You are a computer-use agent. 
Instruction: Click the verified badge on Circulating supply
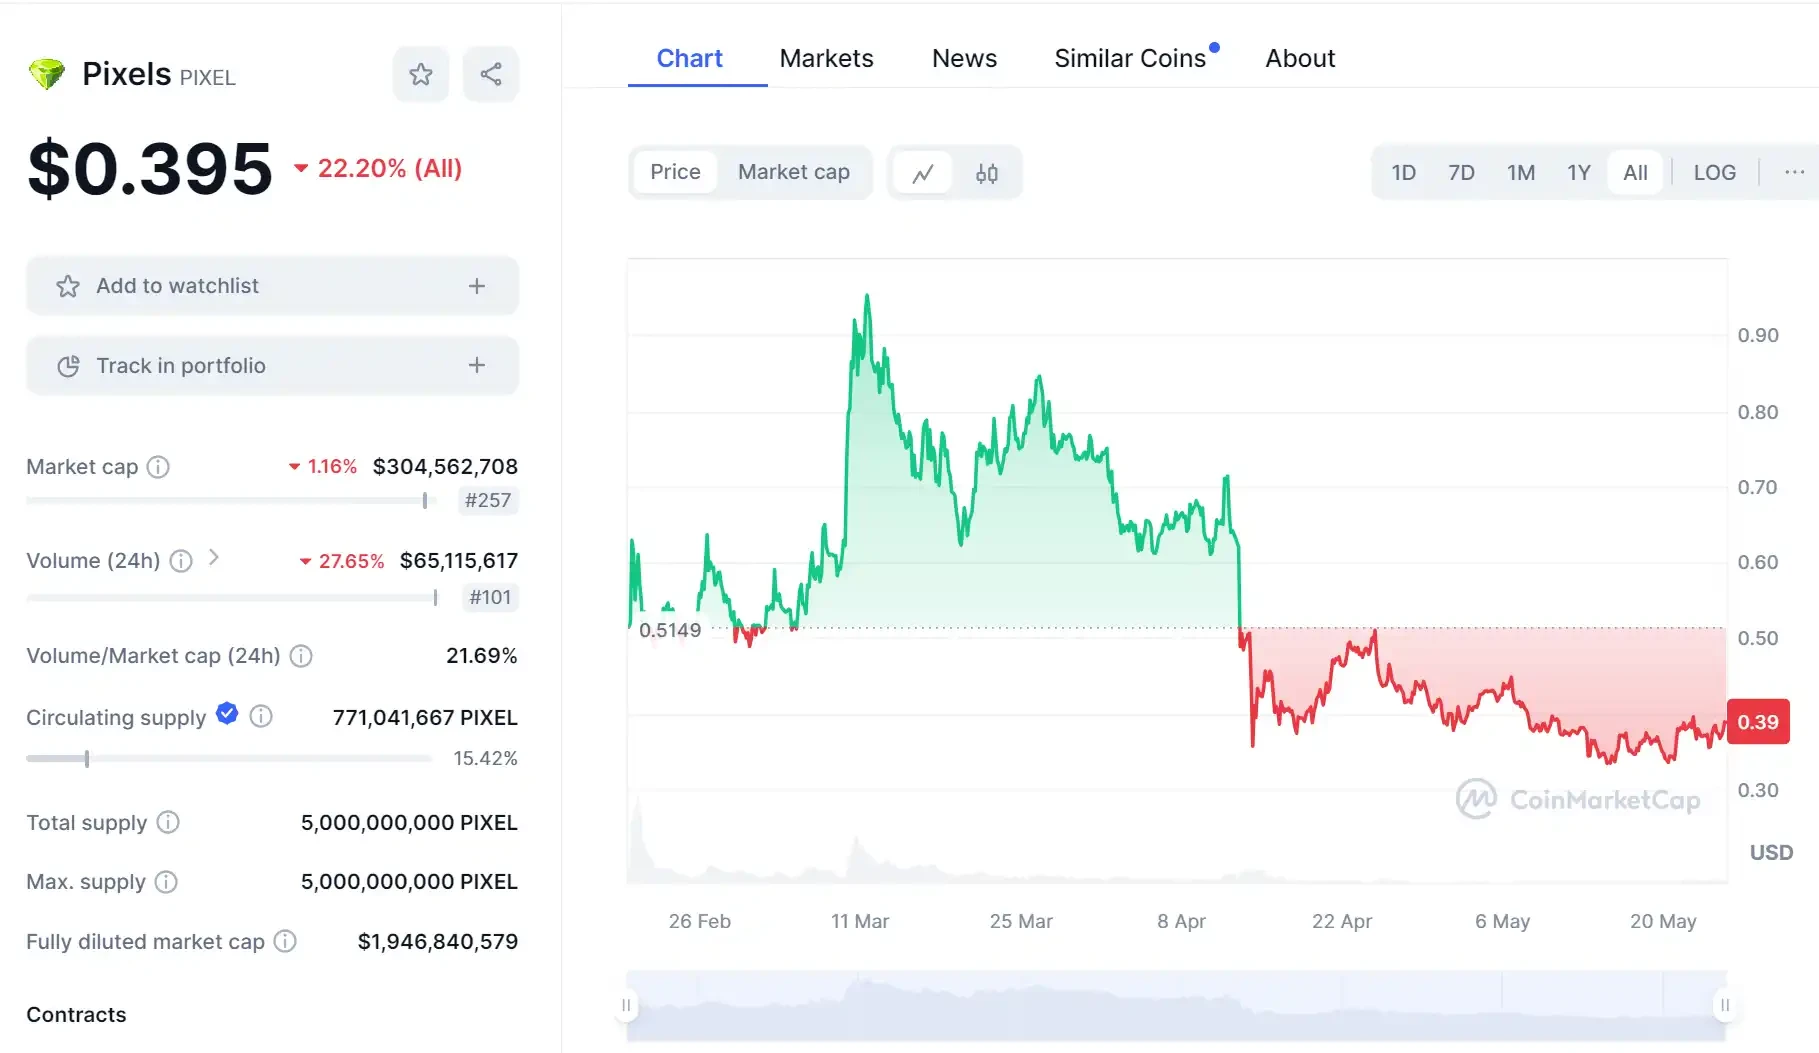coord(227,714)
